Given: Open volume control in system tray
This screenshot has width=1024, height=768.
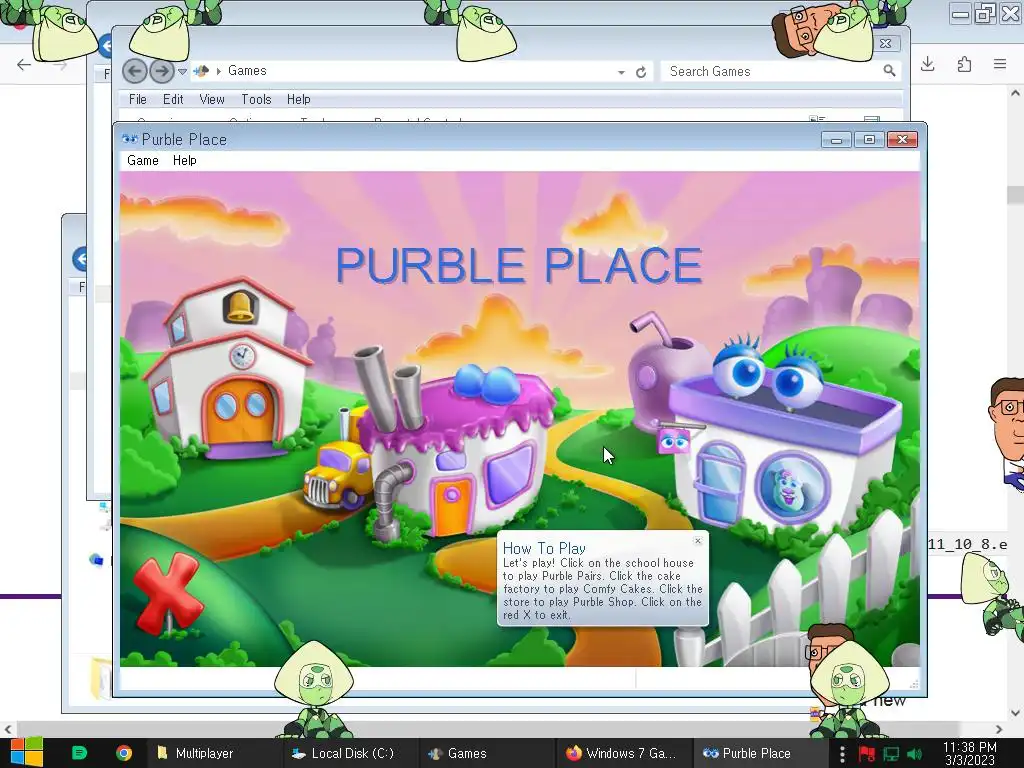Looking at the screenshot, I should tap(915, 754).
